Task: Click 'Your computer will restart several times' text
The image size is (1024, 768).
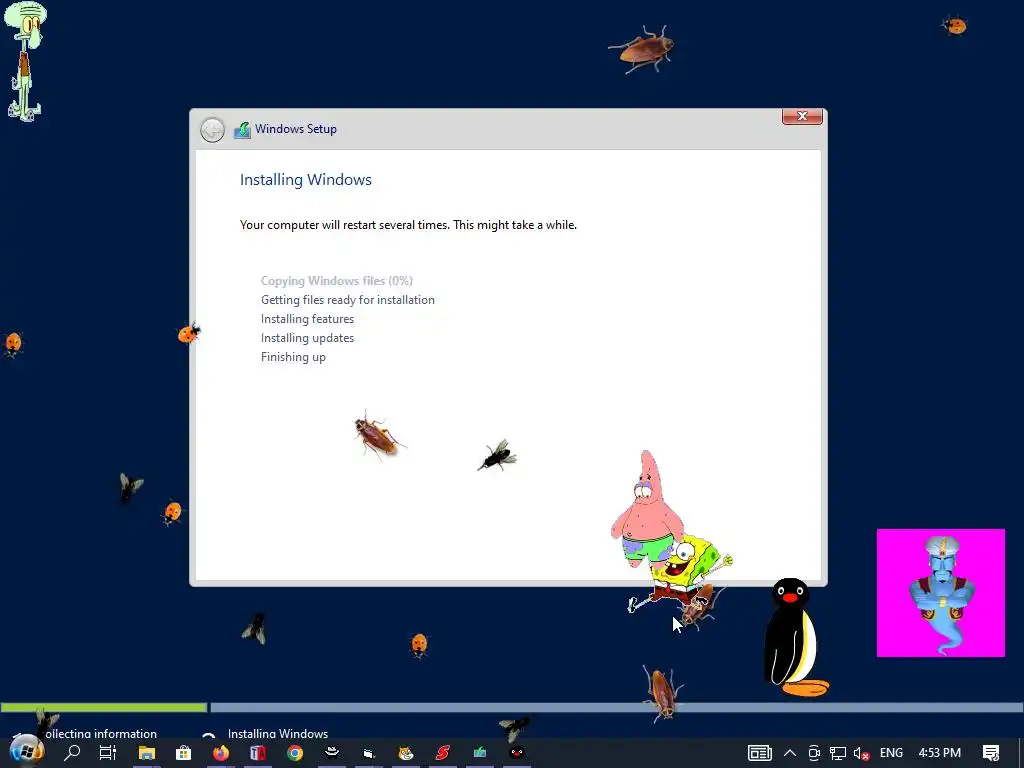Action: pos(408,225)
